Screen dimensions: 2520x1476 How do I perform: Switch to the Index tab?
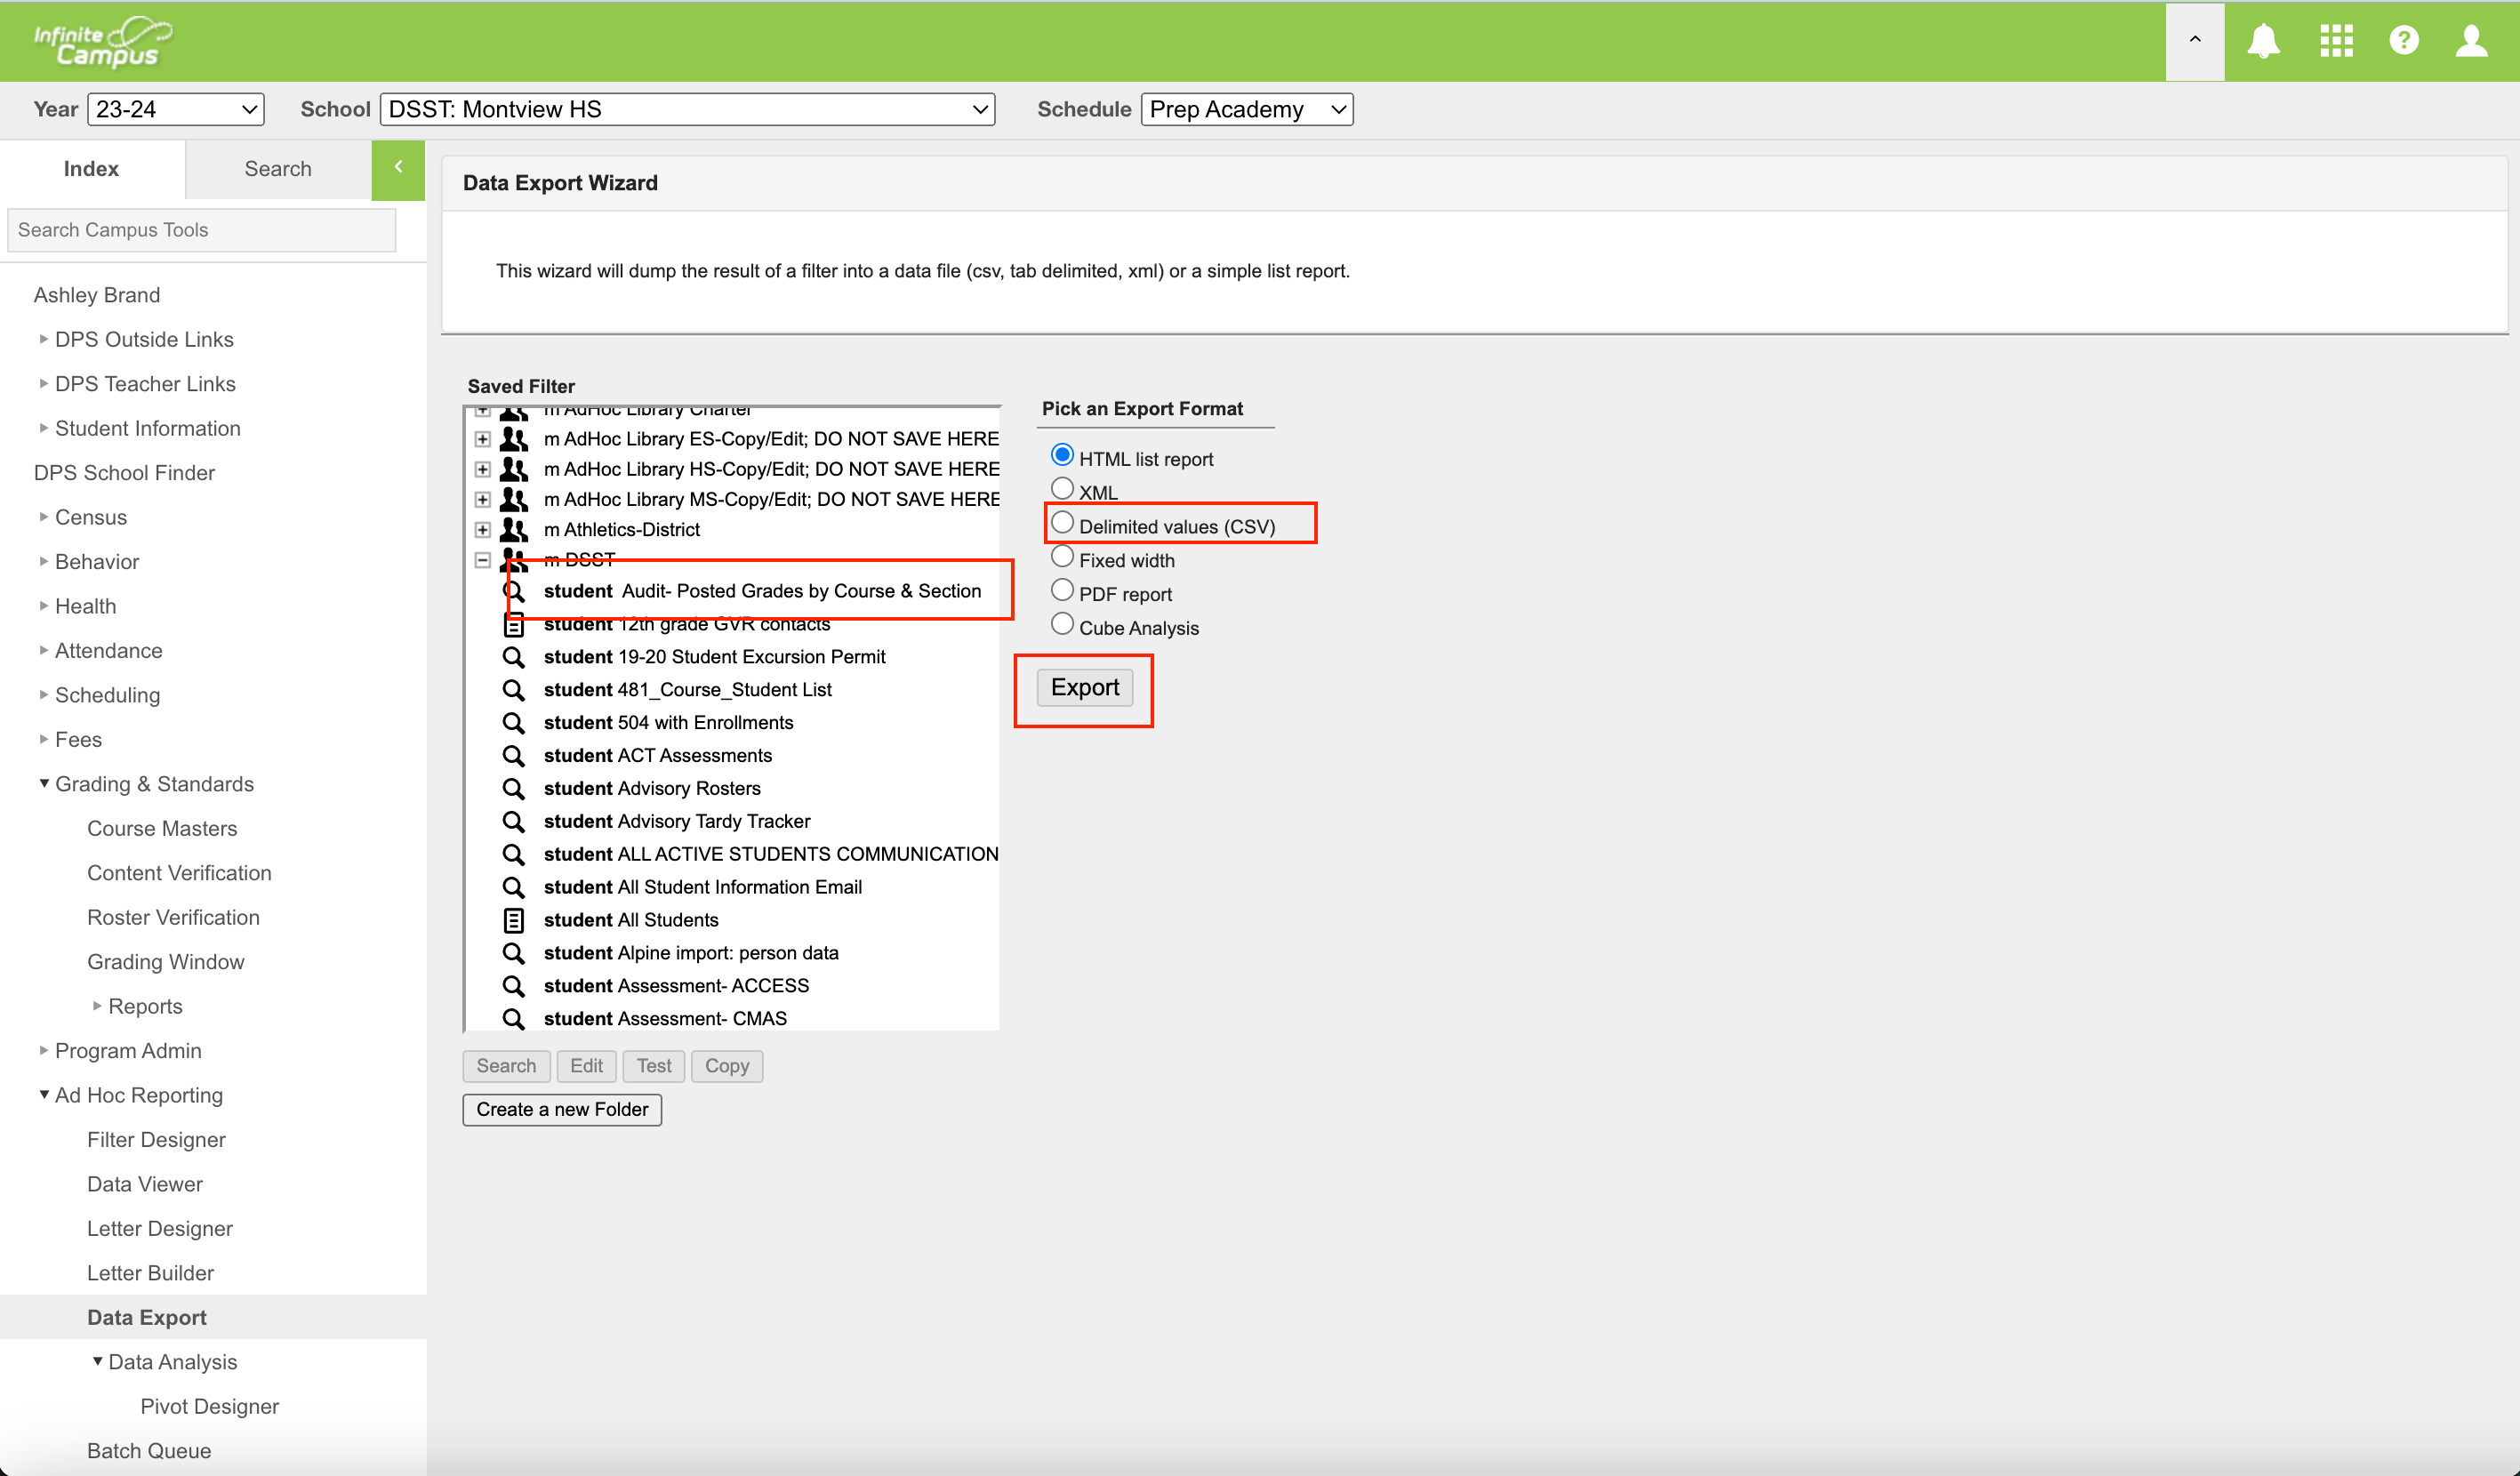pos(91,168)
